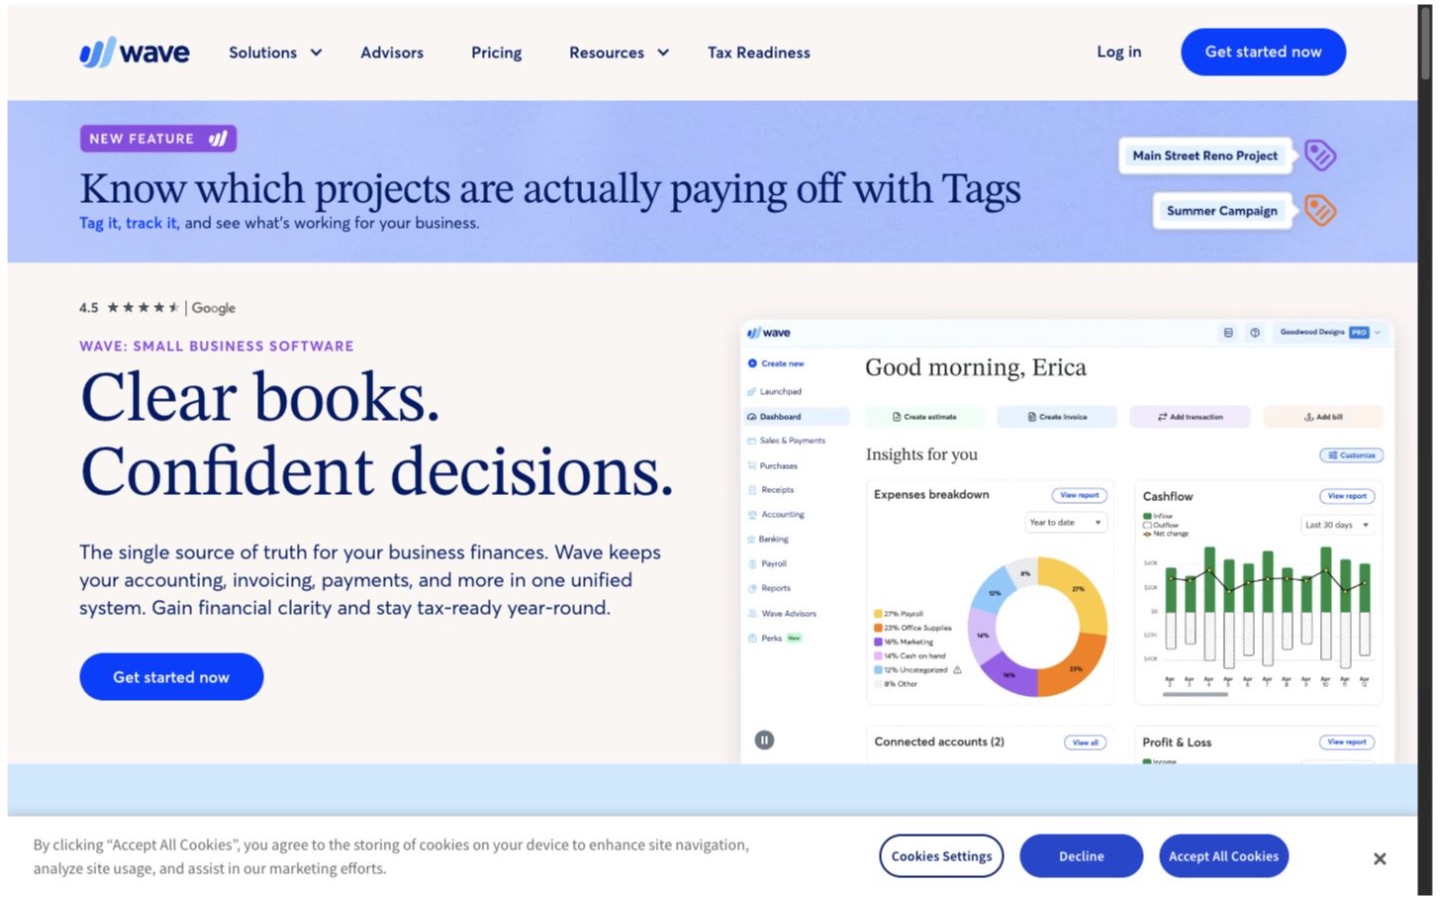Open Banking in the preview sidebar
This screenshot has width=1440, height=900.
(x=773, y=539)
